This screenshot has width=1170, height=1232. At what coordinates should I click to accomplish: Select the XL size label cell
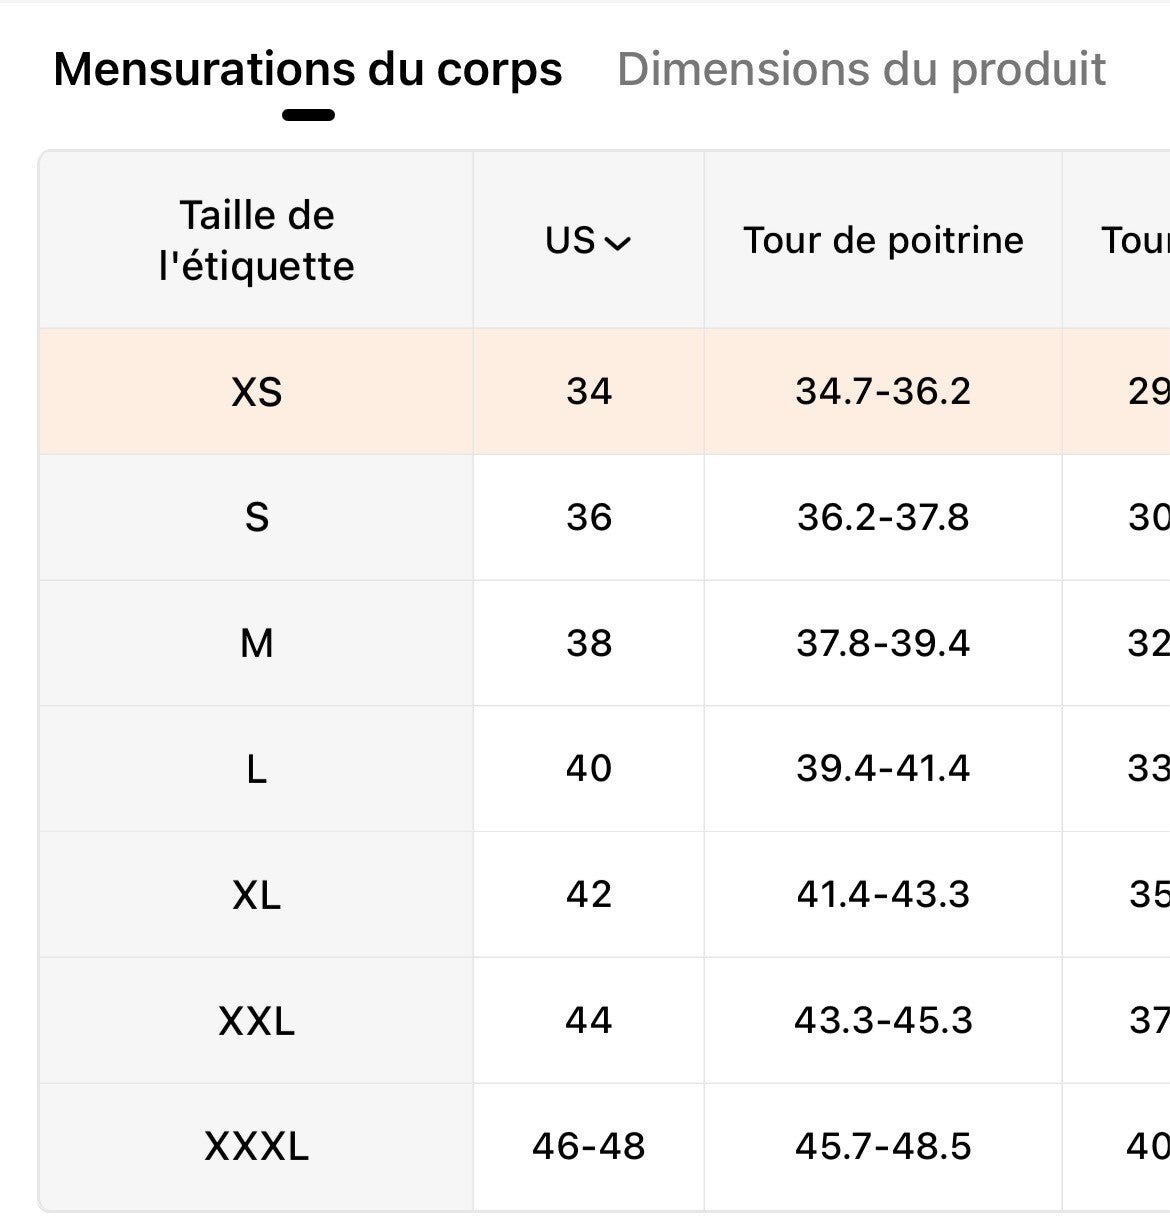[x=256, y=895]
